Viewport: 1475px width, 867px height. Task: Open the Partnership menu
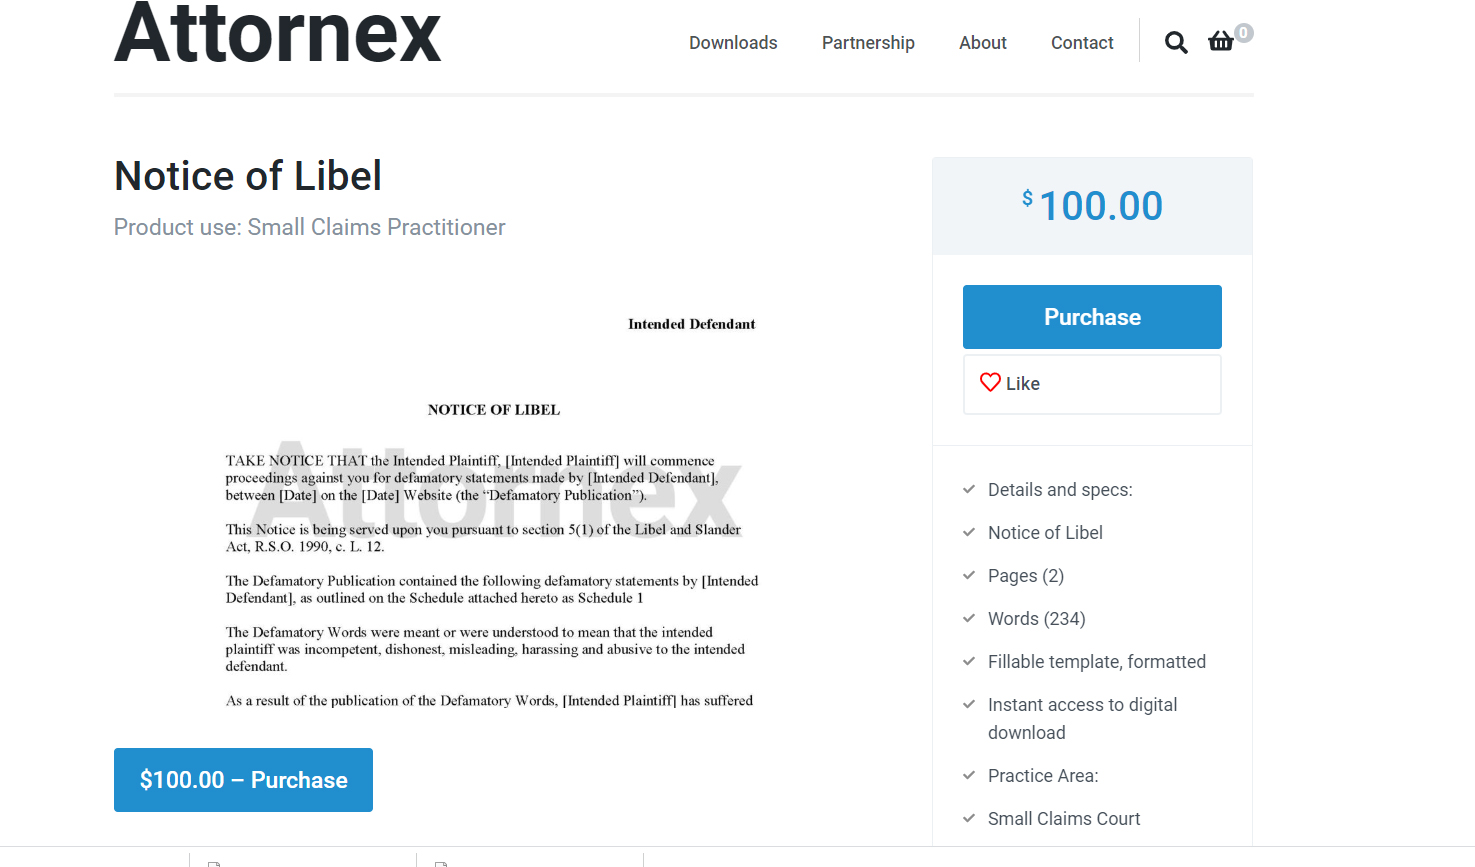point(868,42)
